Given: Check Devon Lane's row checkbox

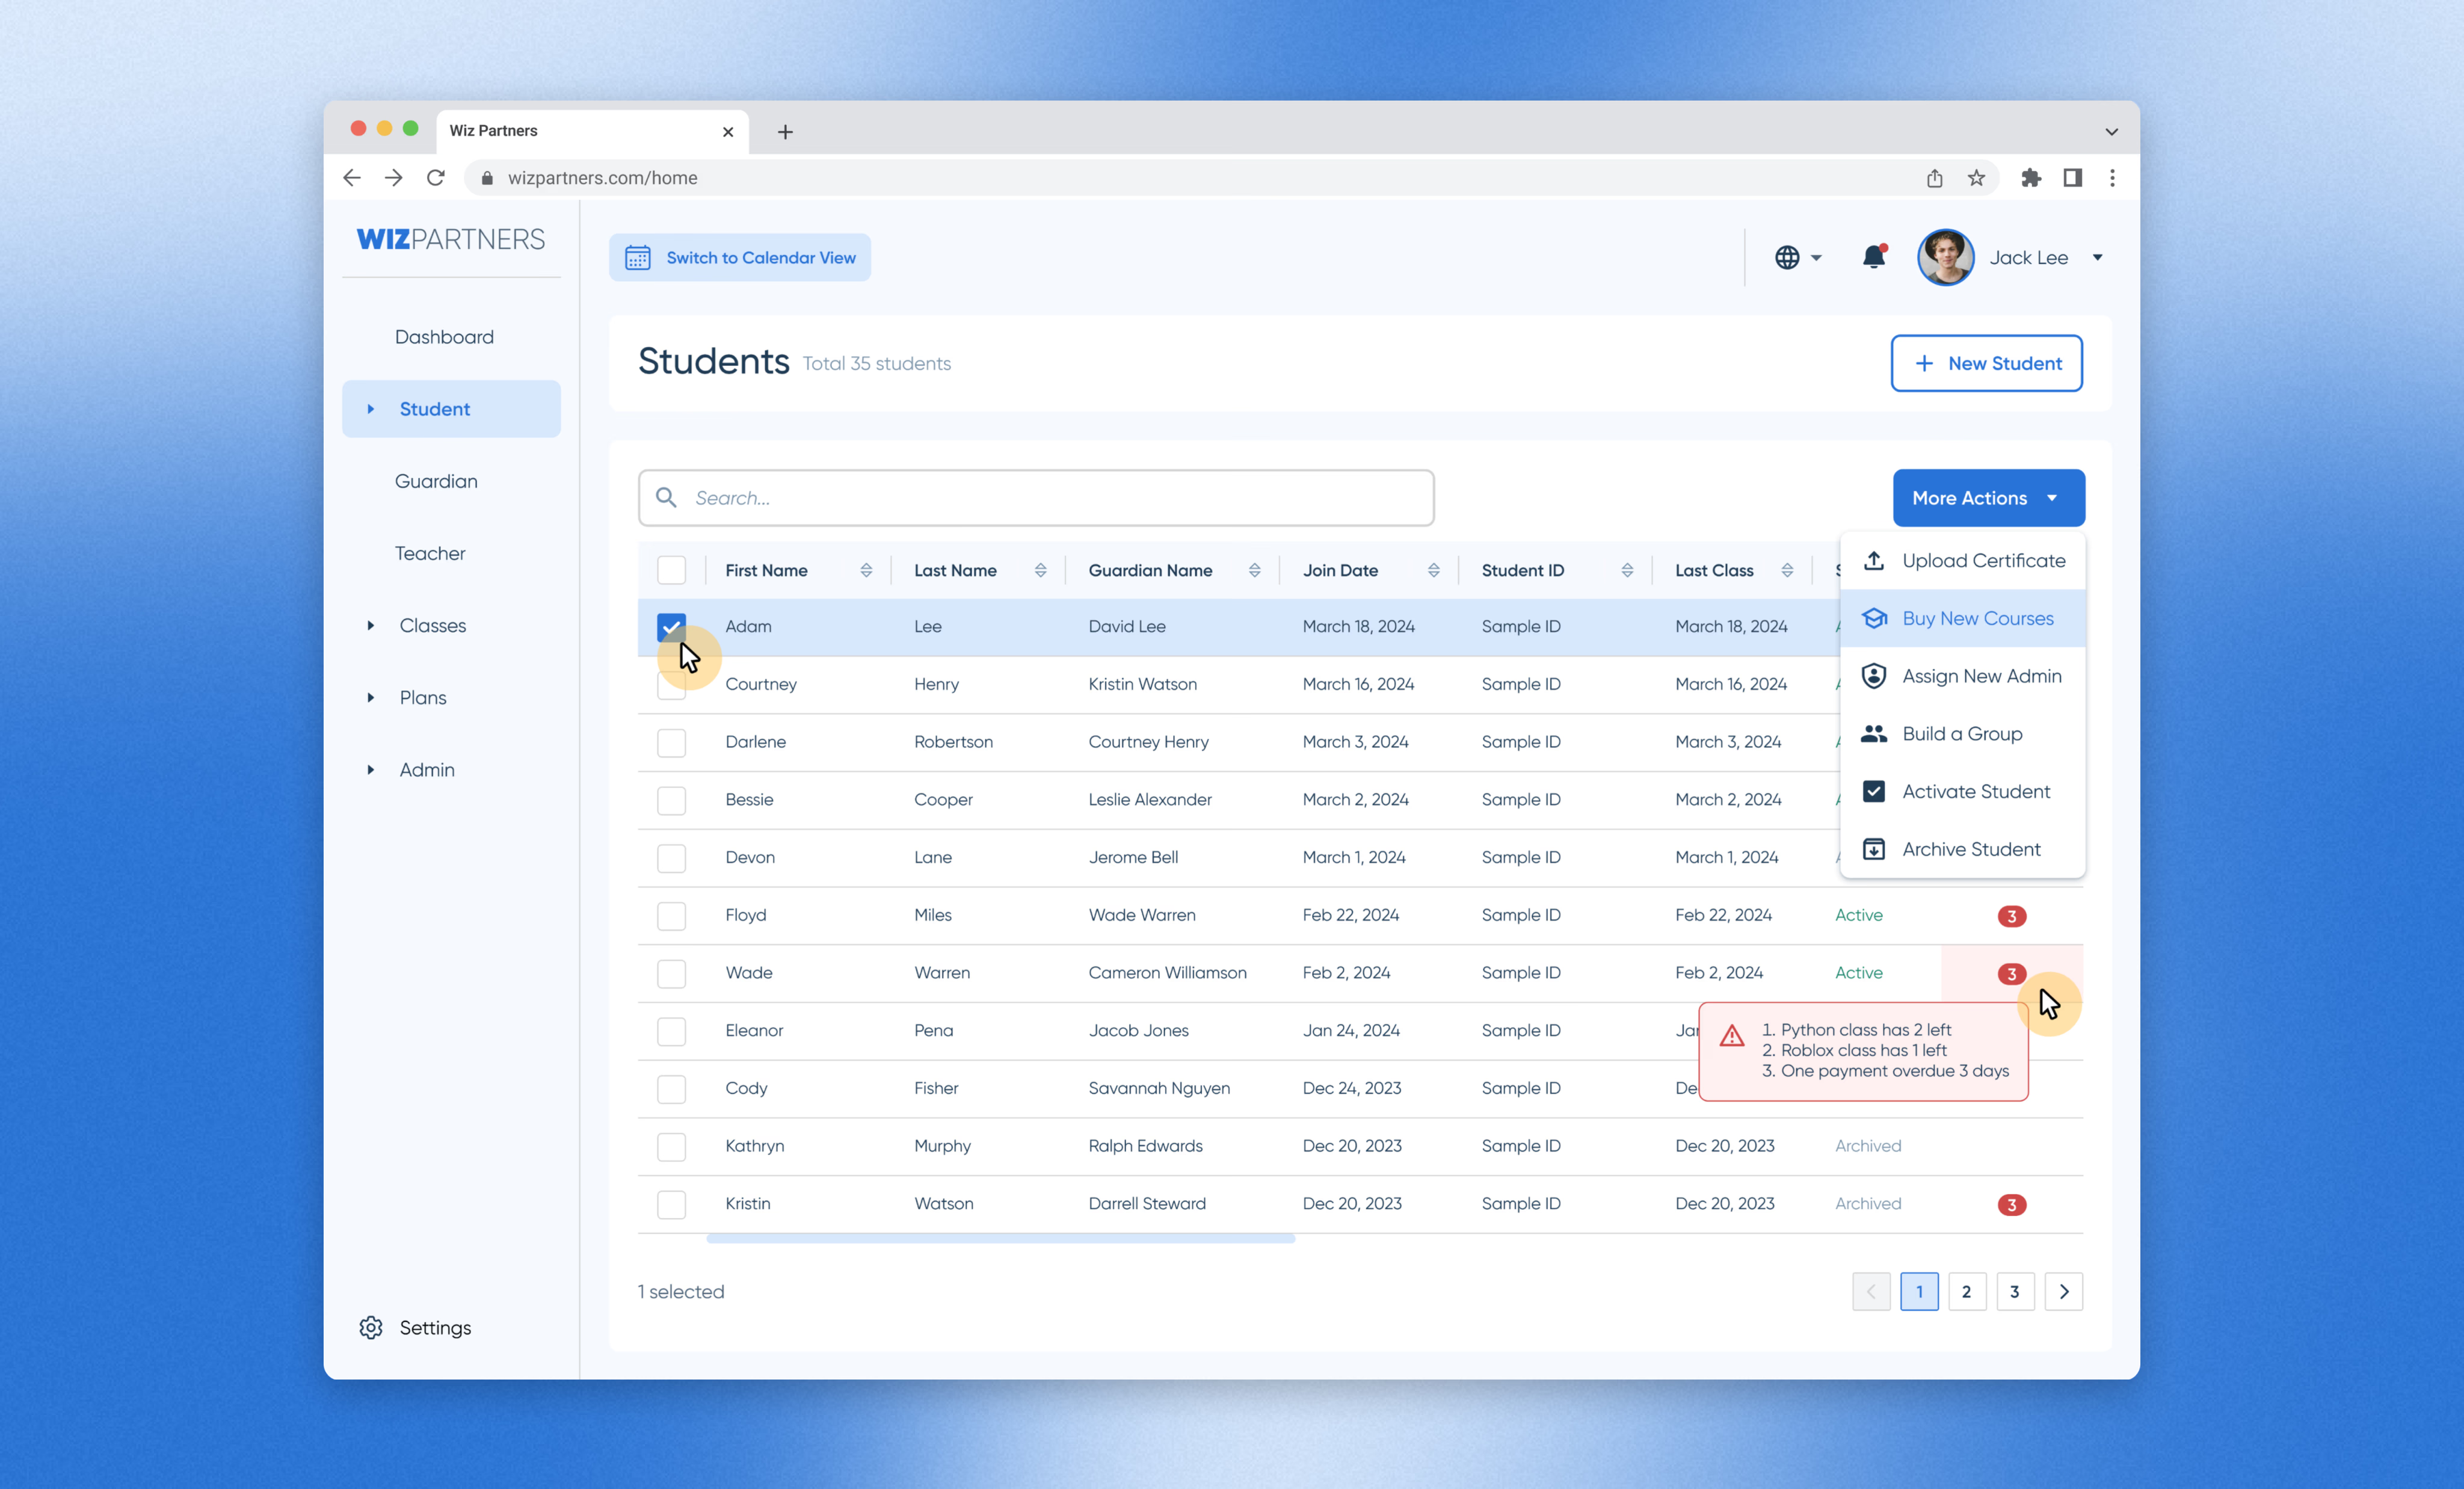Looking at the screenshot, I should tap(671, 858).
